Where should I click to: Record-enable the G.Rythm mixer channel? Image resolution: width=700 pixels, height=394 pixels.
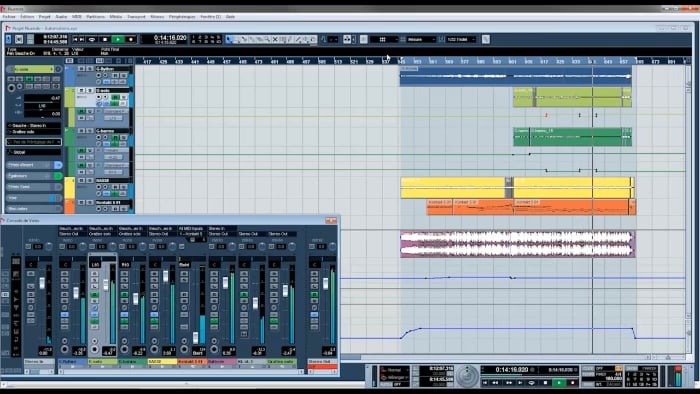tap(64, 349)
